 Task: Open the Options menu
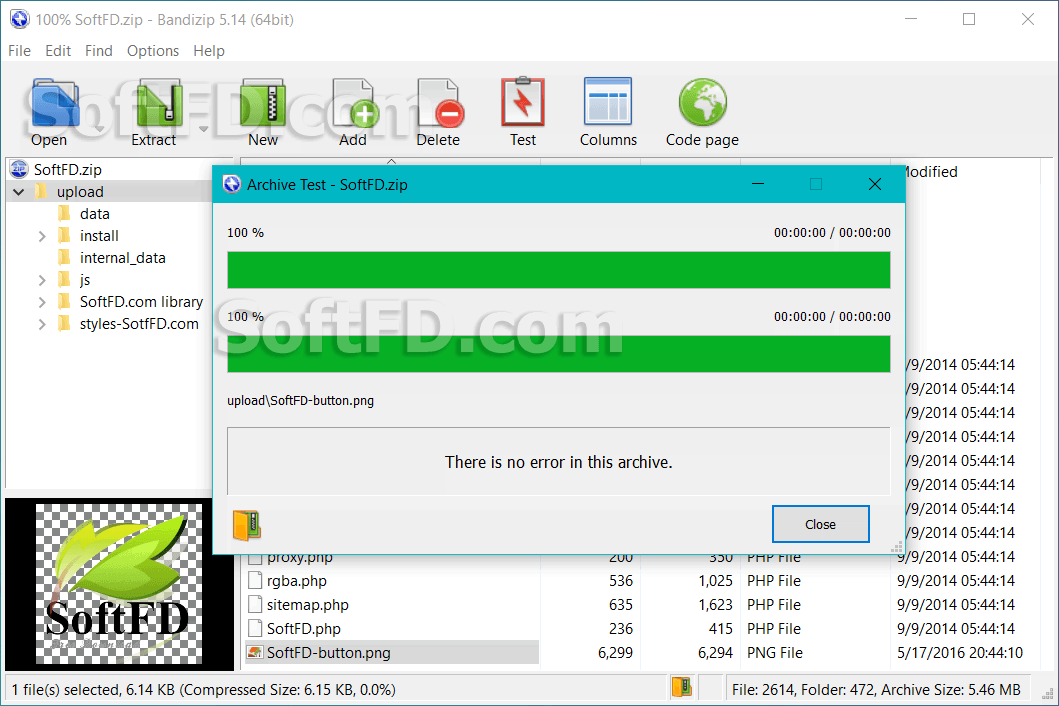click(x=153, y=51)
